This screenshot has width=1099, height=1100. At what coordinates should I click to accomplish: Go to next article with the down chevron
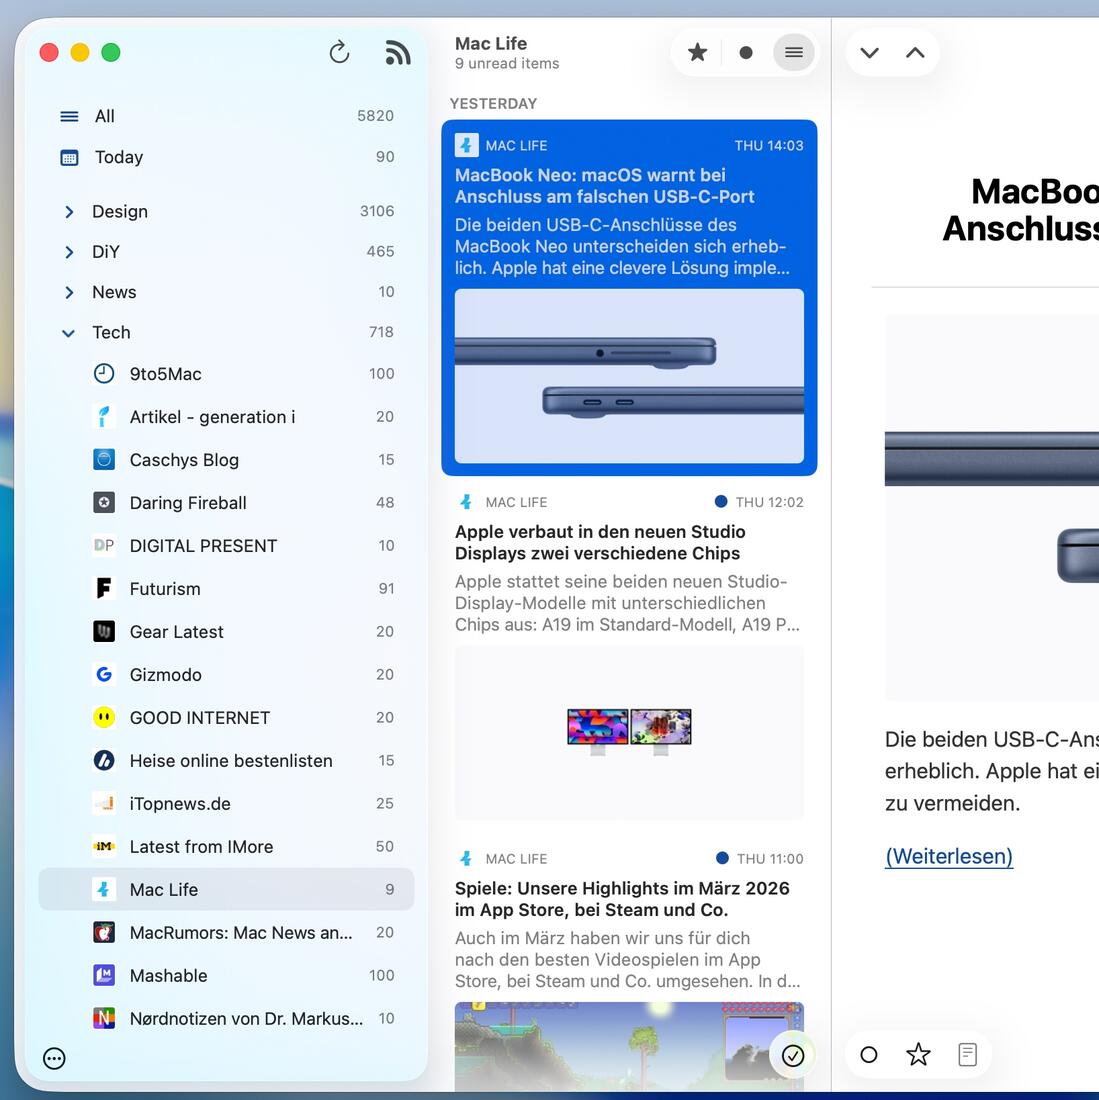point(870,53)
